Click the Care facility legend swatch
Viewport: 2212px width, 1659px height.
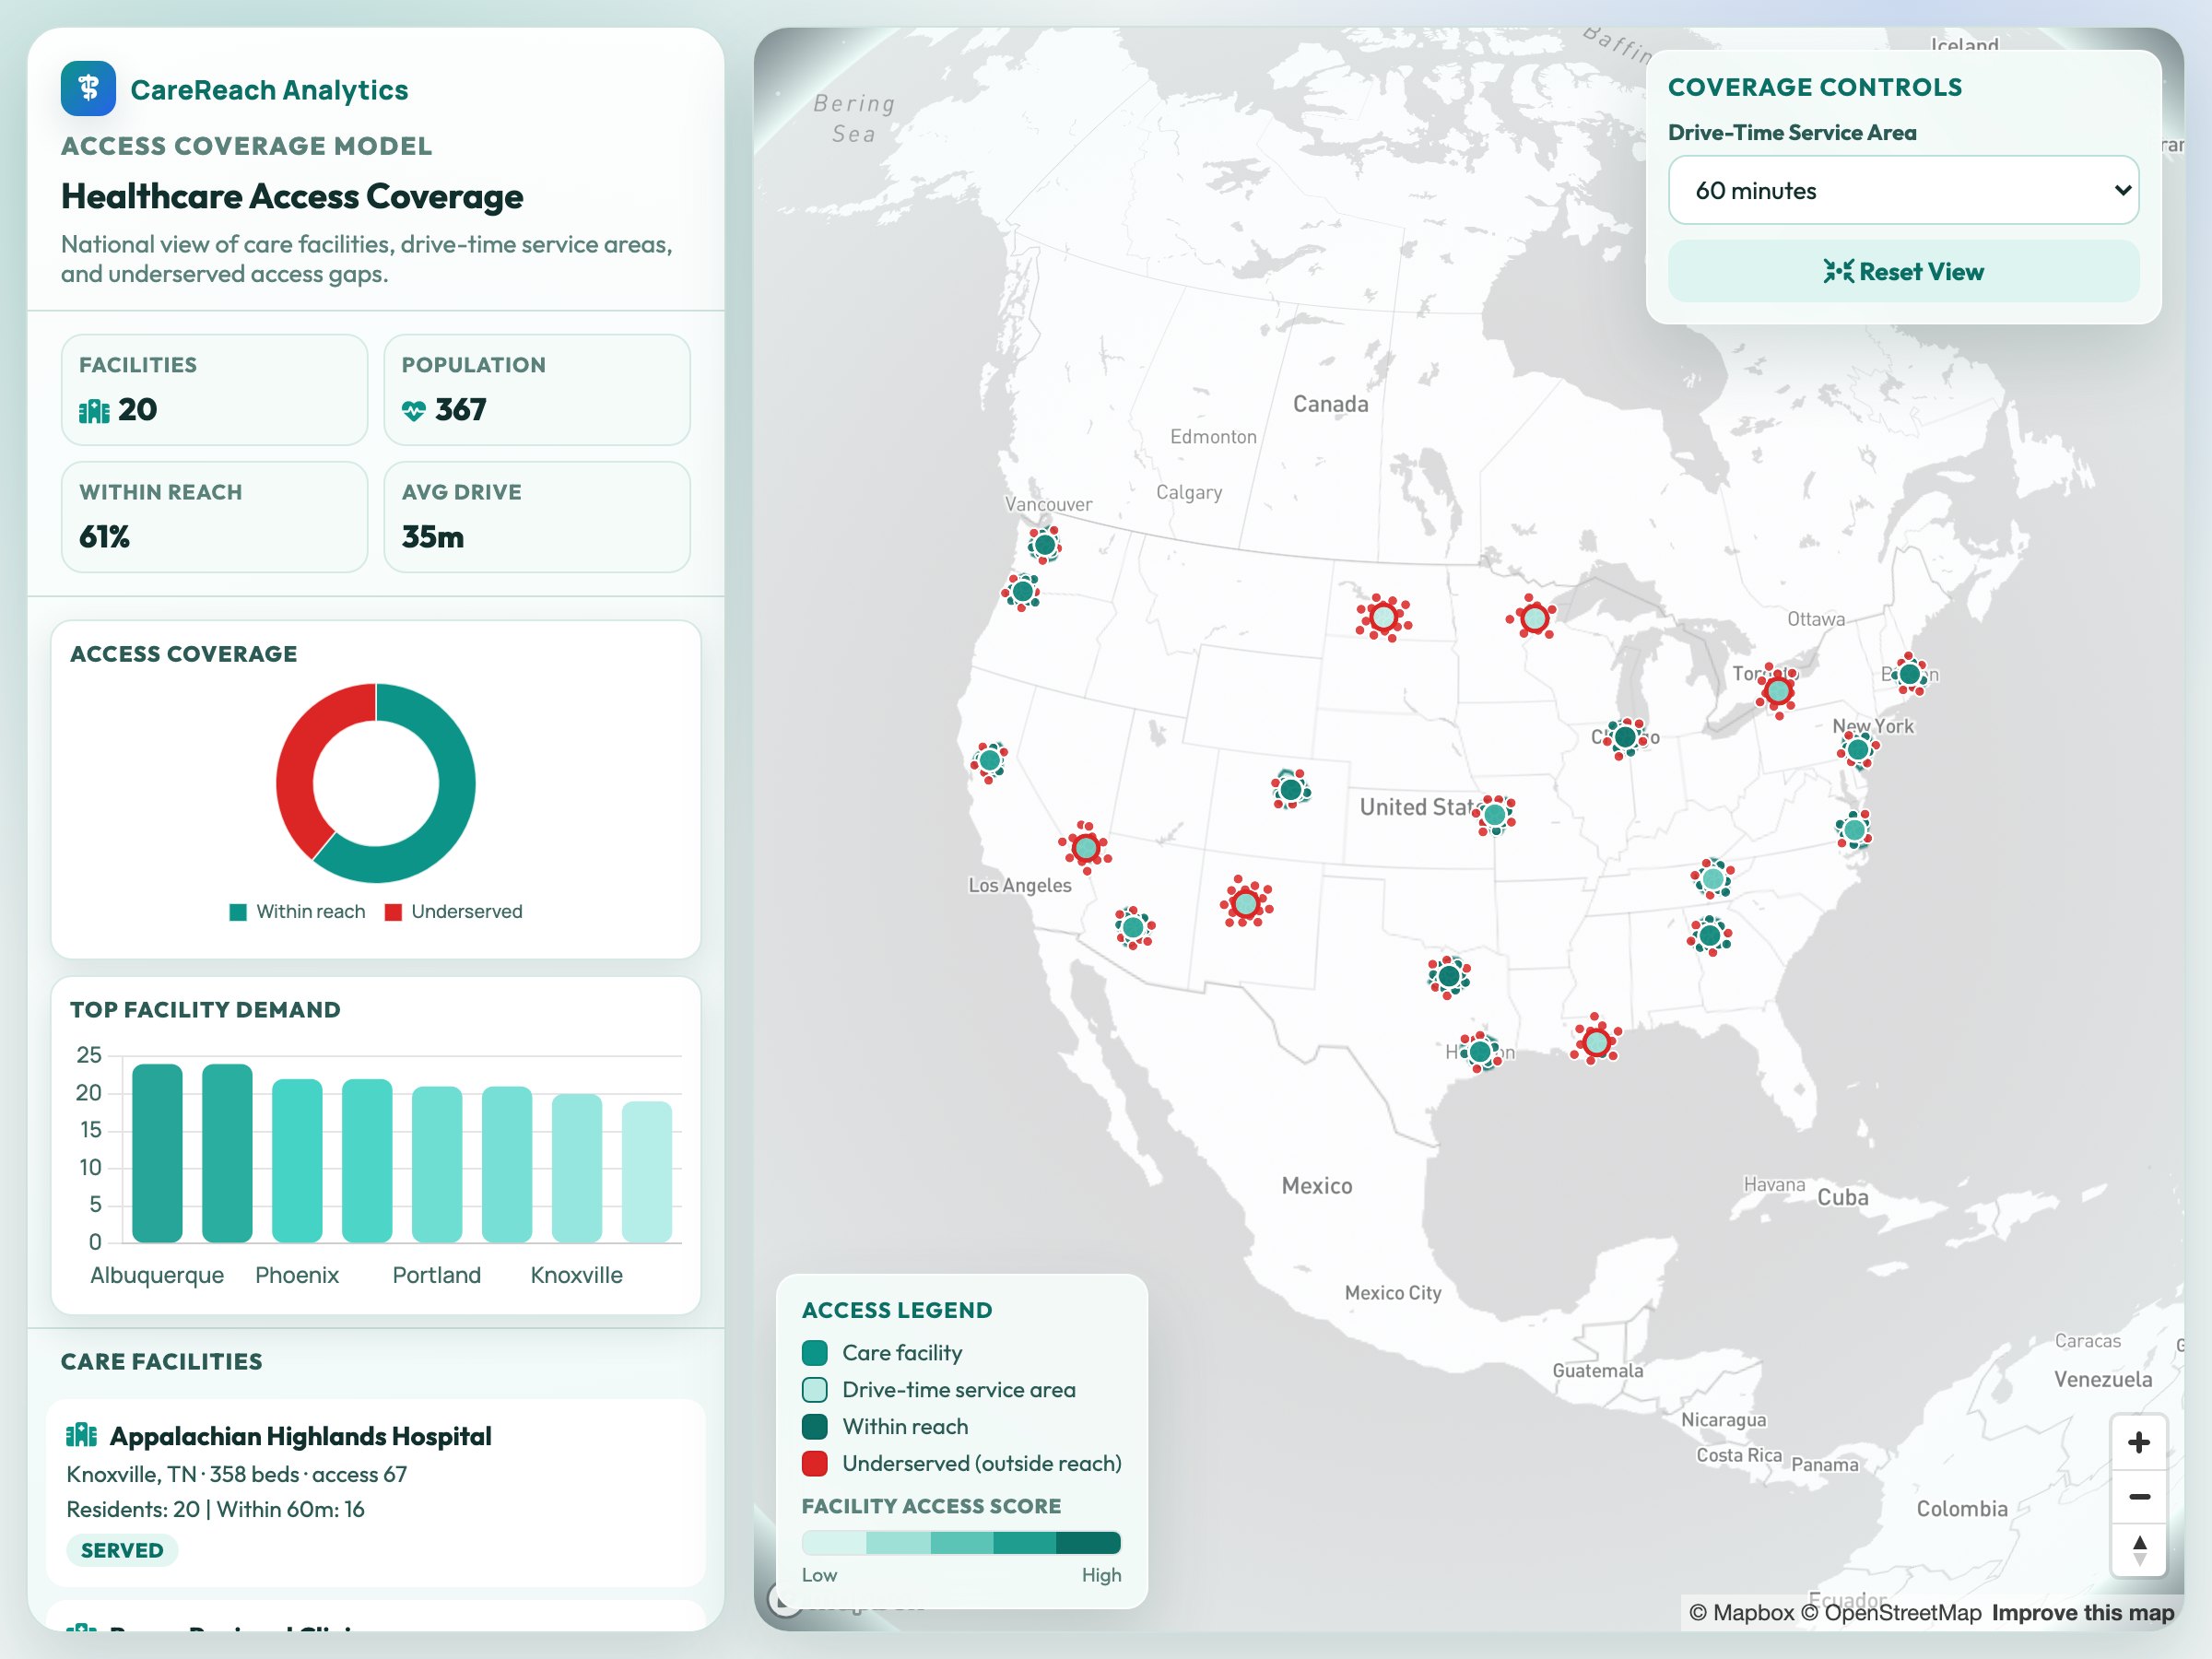click(x=815, y=1353)
